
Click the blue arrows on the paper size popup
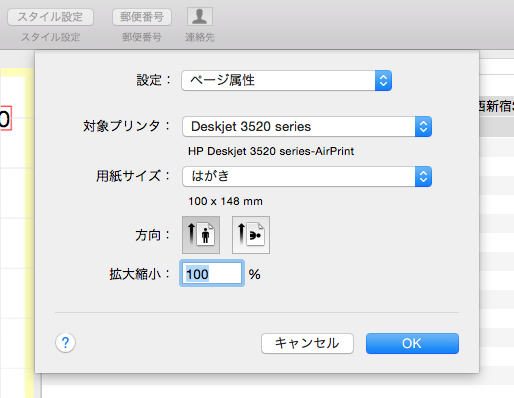[423, 176]
